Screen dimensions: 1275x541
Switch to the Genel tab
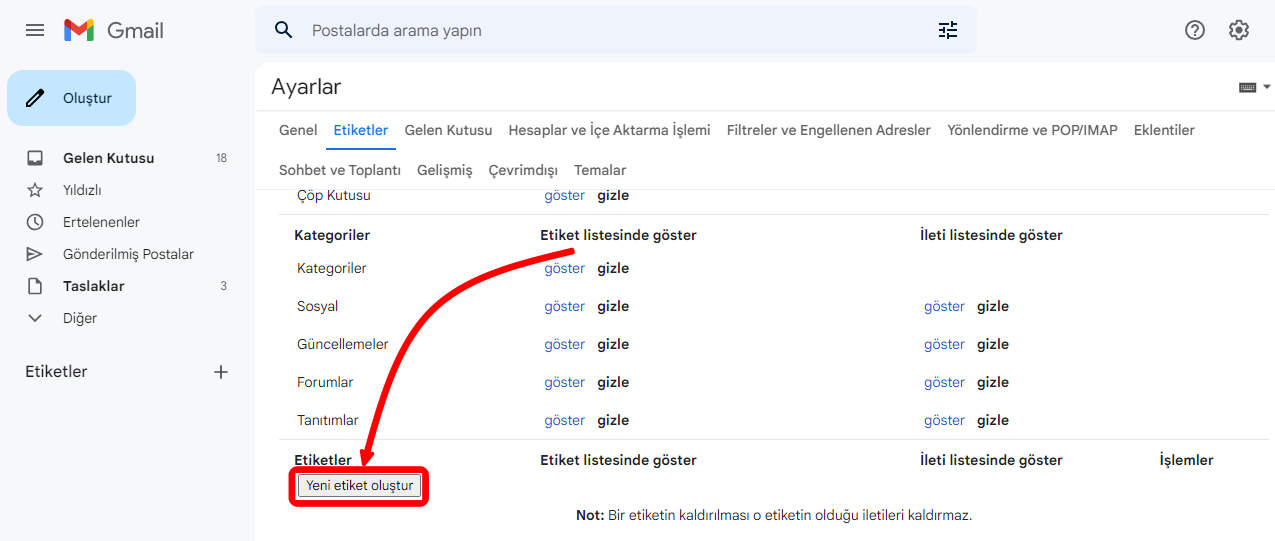pyautogui.click(x=298, y=130)
